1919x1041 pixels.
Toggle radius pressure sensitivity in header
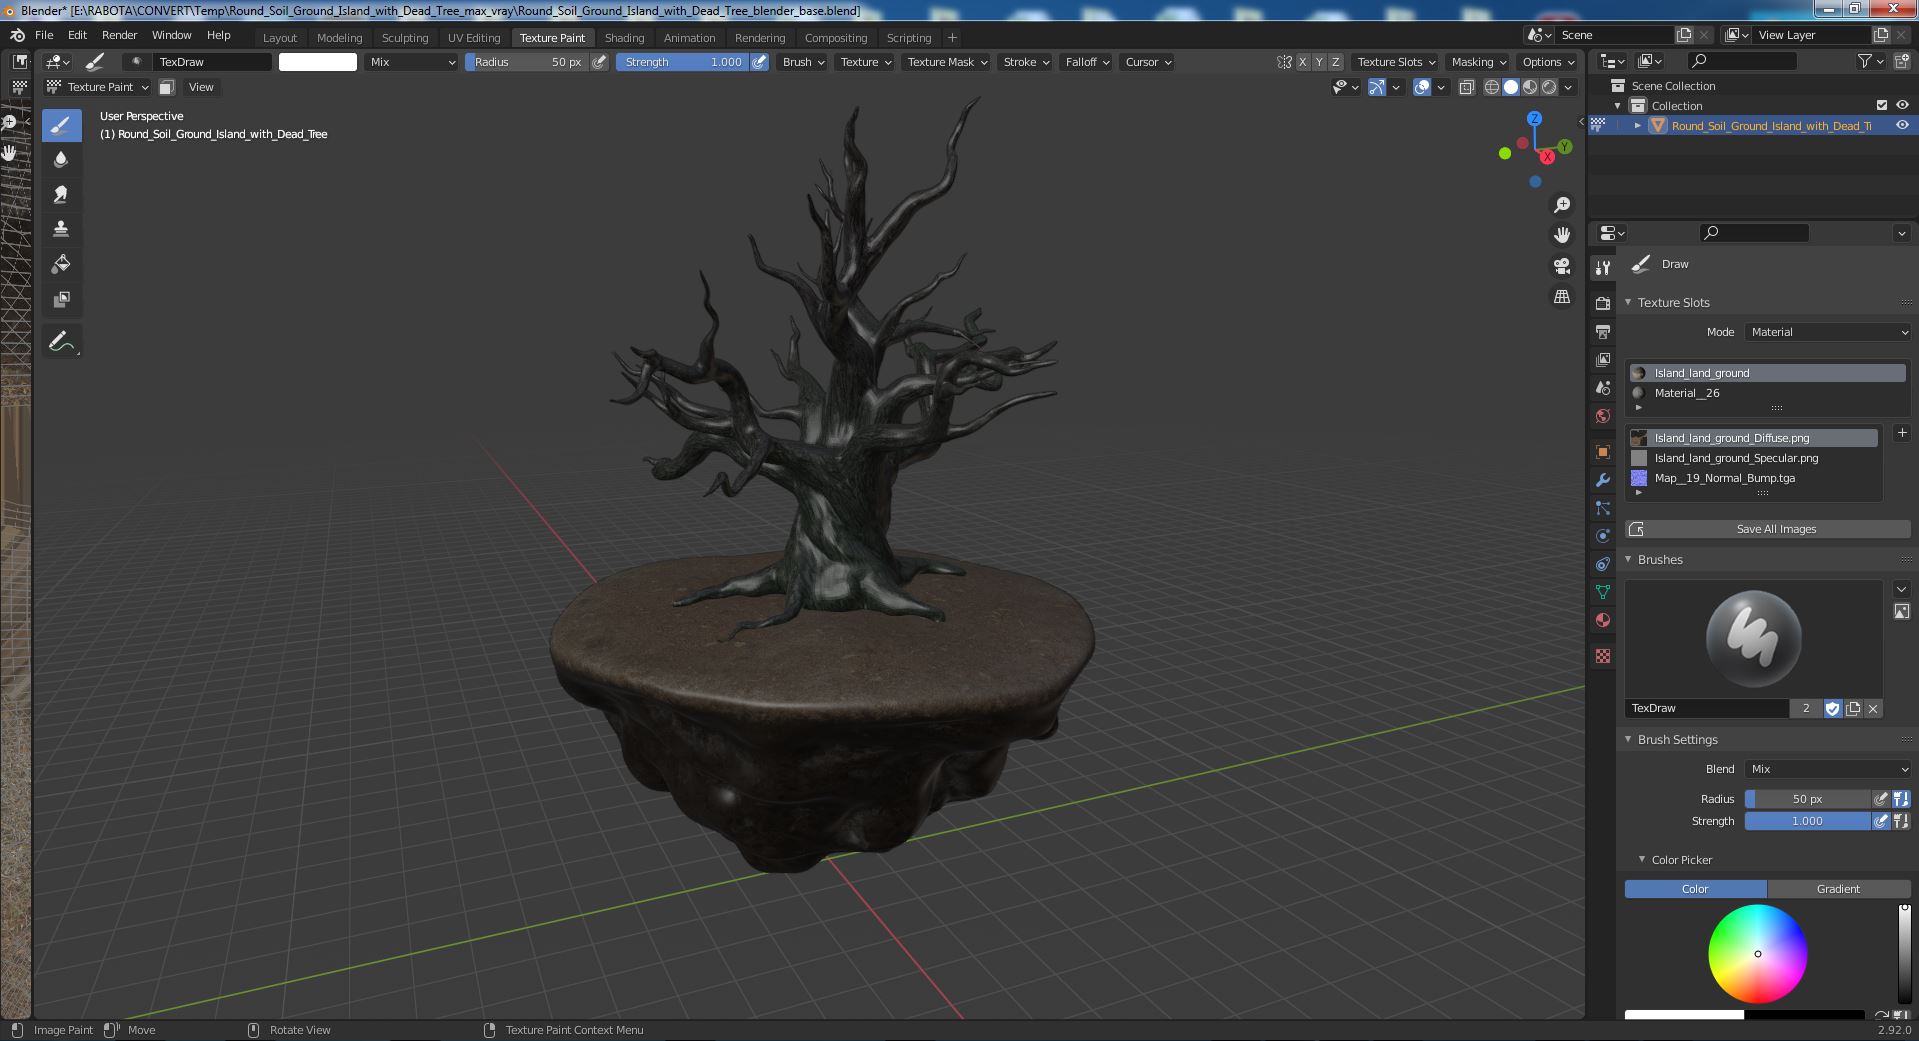point(599,62)
